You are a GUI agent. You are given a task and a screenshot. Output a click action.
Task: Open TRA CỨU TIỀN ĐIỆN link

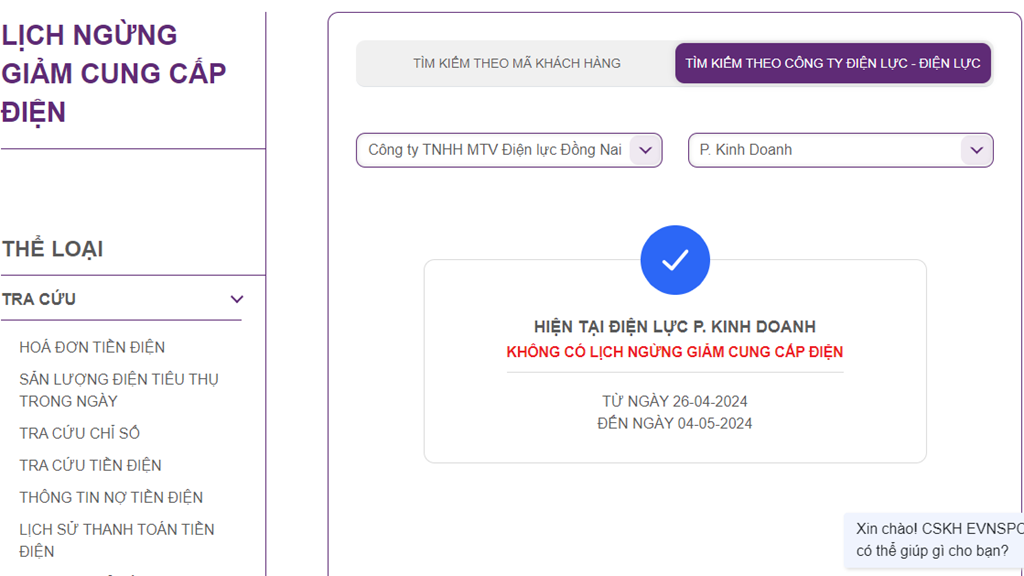(90, 465)
